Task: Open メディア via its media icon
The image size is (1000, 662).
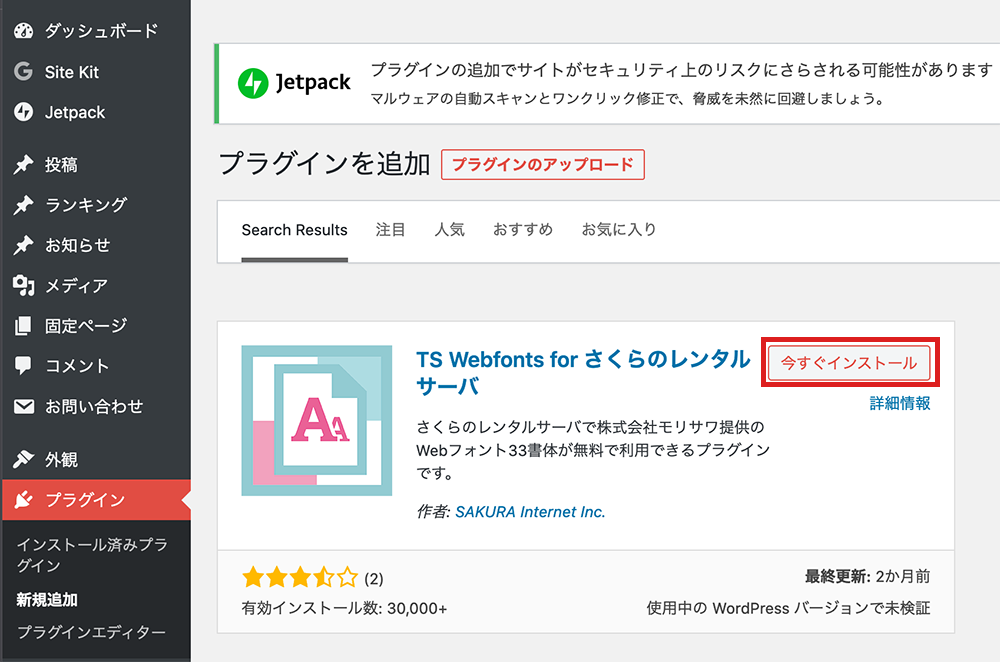Action: tap(24, 285)
